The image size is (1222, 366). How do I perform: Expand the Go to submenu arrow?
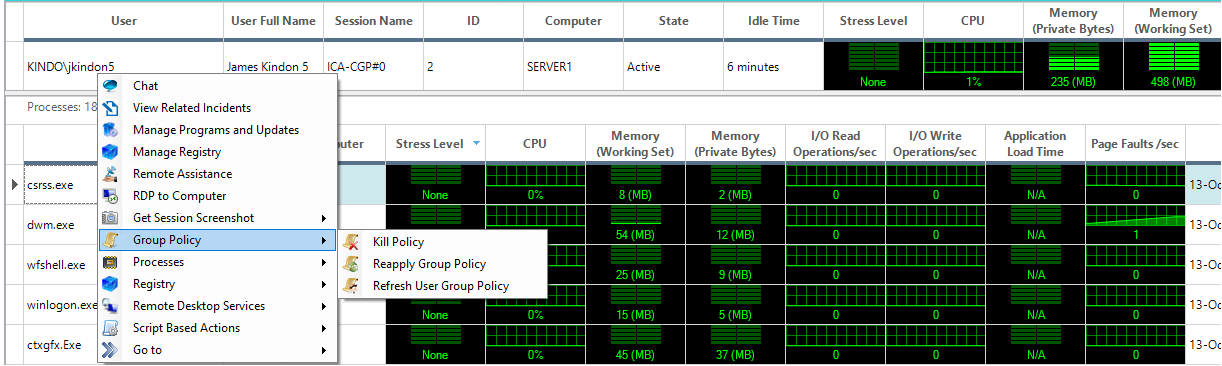[x=323, y=350]
